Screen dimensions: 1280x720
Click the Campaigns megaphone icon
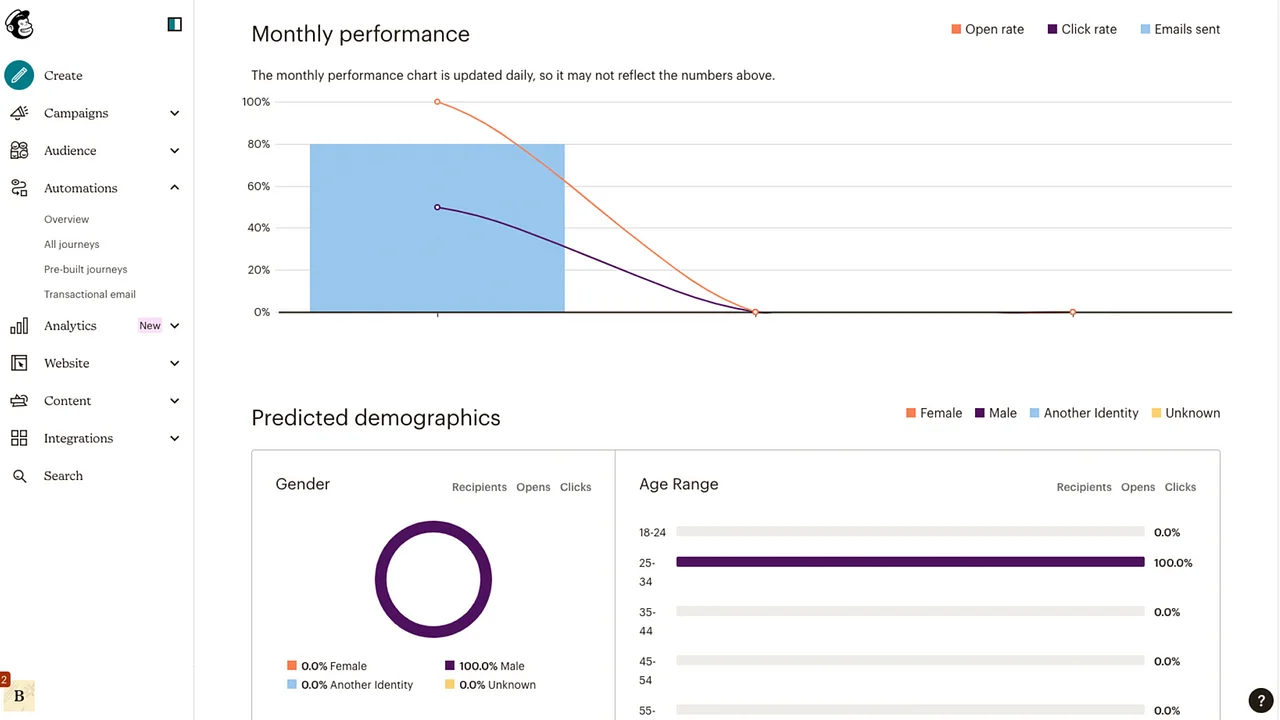19,113
